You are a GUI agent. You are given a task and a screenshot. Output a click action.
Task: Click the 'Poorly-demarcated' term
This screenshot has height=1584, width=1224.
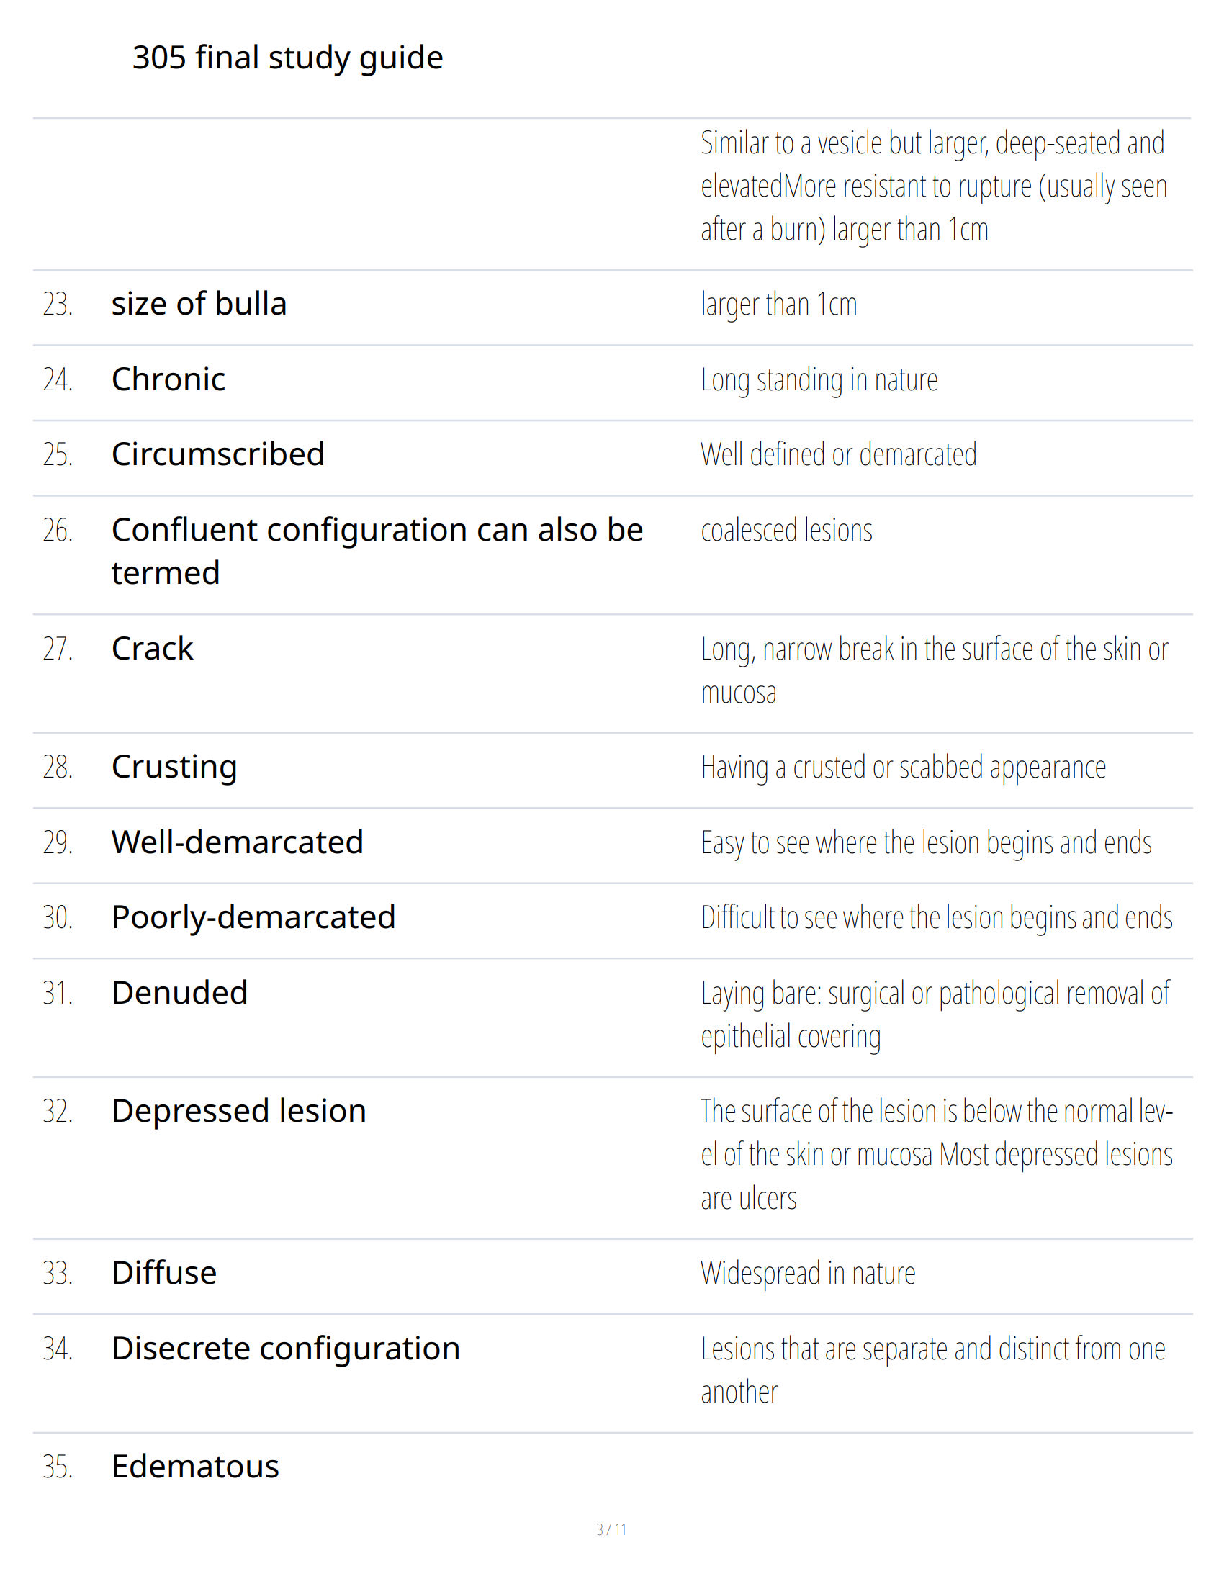tap(254, 918)
